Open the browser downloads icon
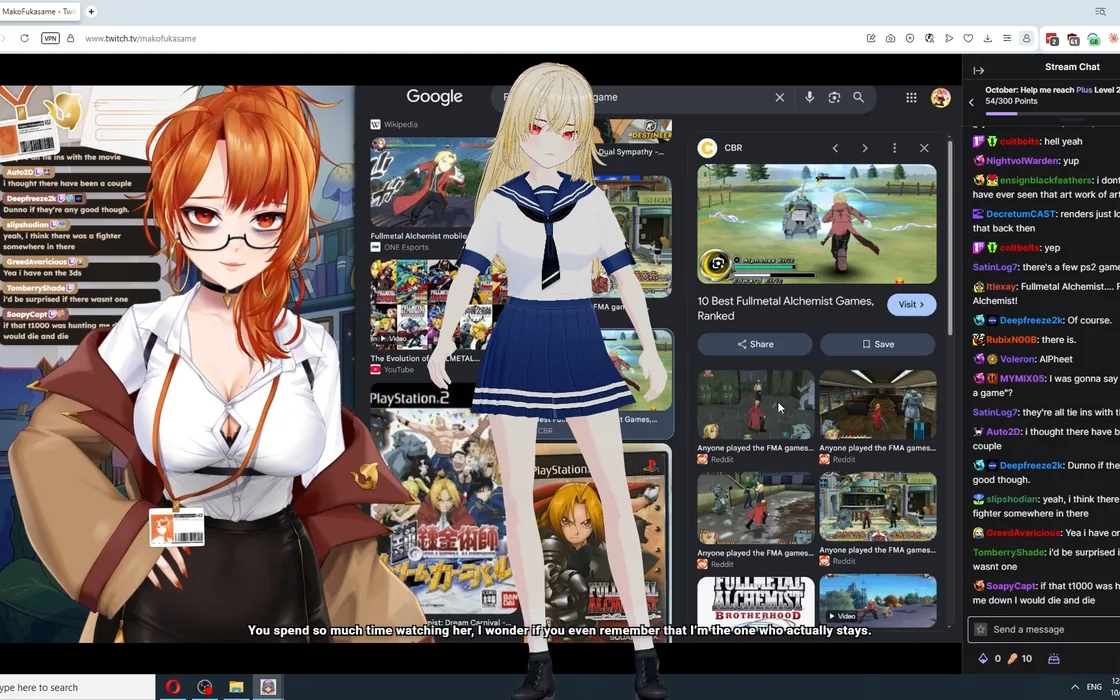 (988, 39)
